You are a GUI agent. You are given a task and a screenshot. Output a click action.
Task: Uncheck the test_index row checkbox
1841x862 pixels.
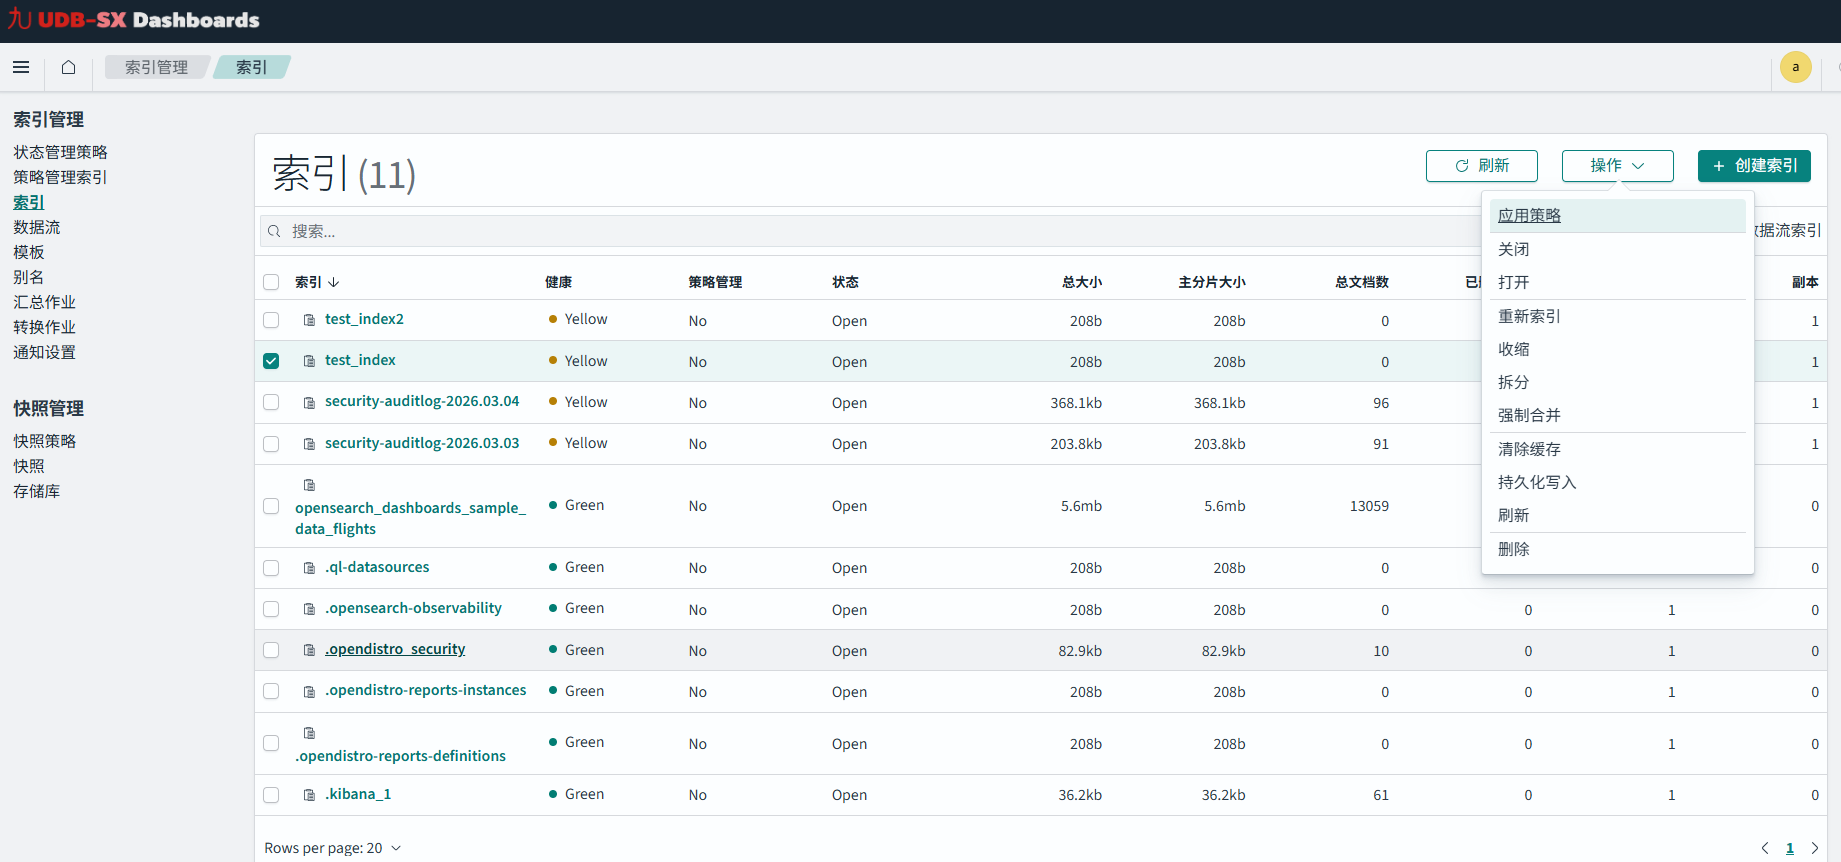pos(271,361)
